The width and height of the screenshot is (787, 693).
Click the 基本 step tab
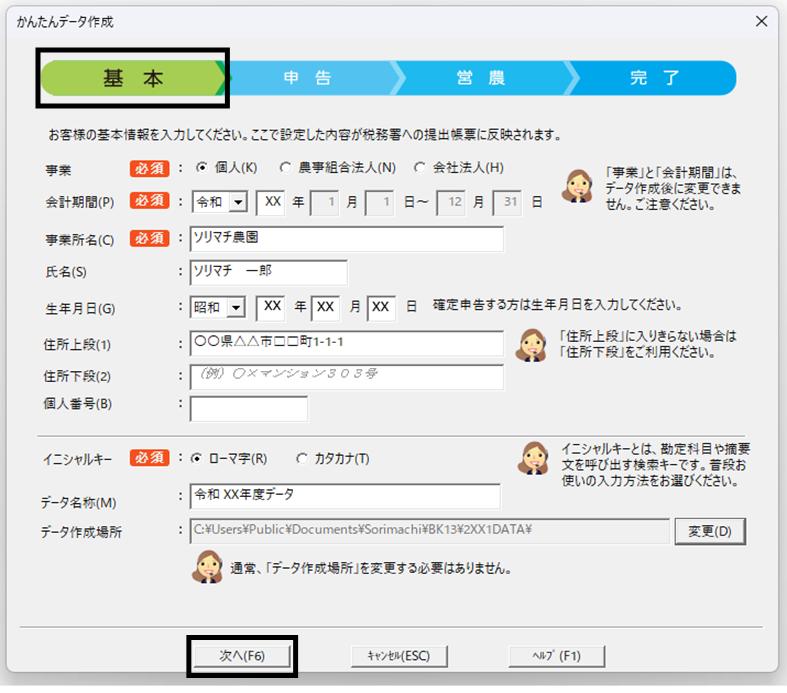133,78
